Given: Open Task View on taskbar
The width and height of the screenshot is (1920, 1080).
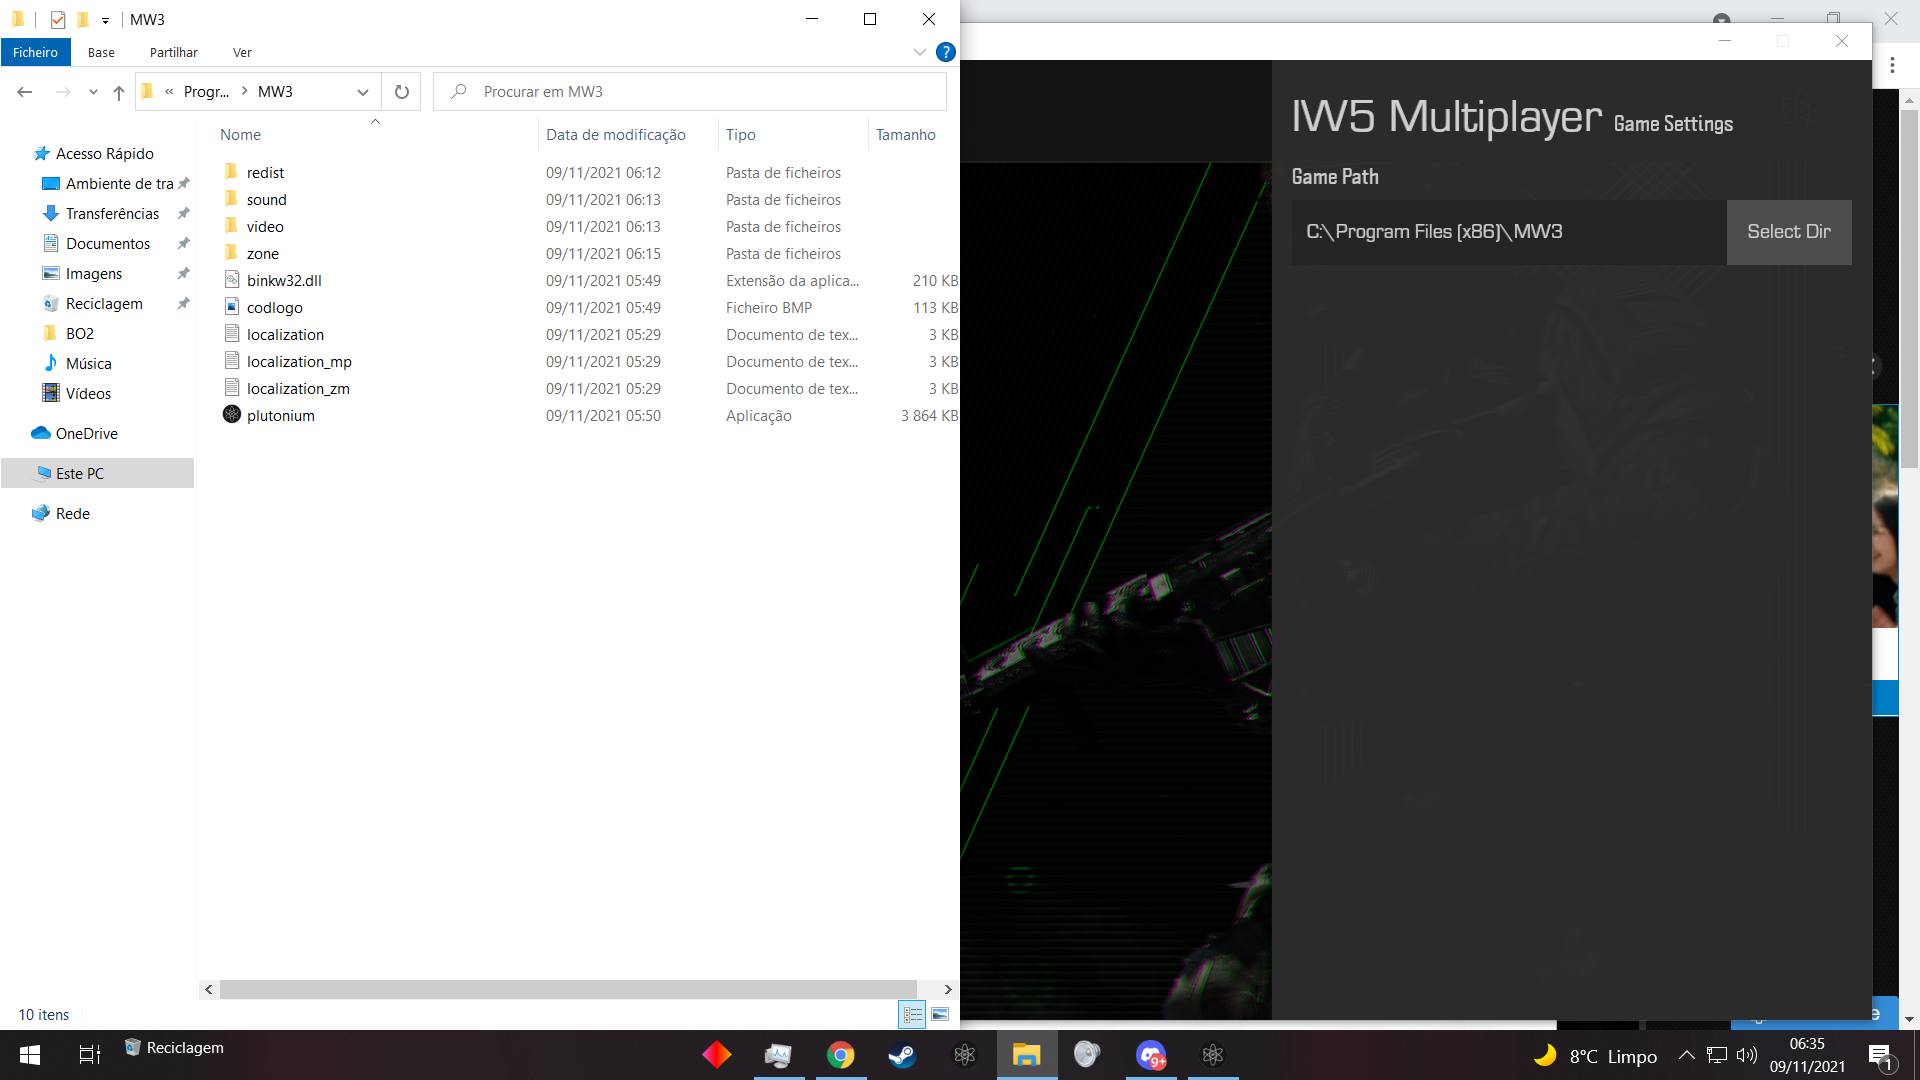Looking at the screenshot, I should coord(89,1054).
